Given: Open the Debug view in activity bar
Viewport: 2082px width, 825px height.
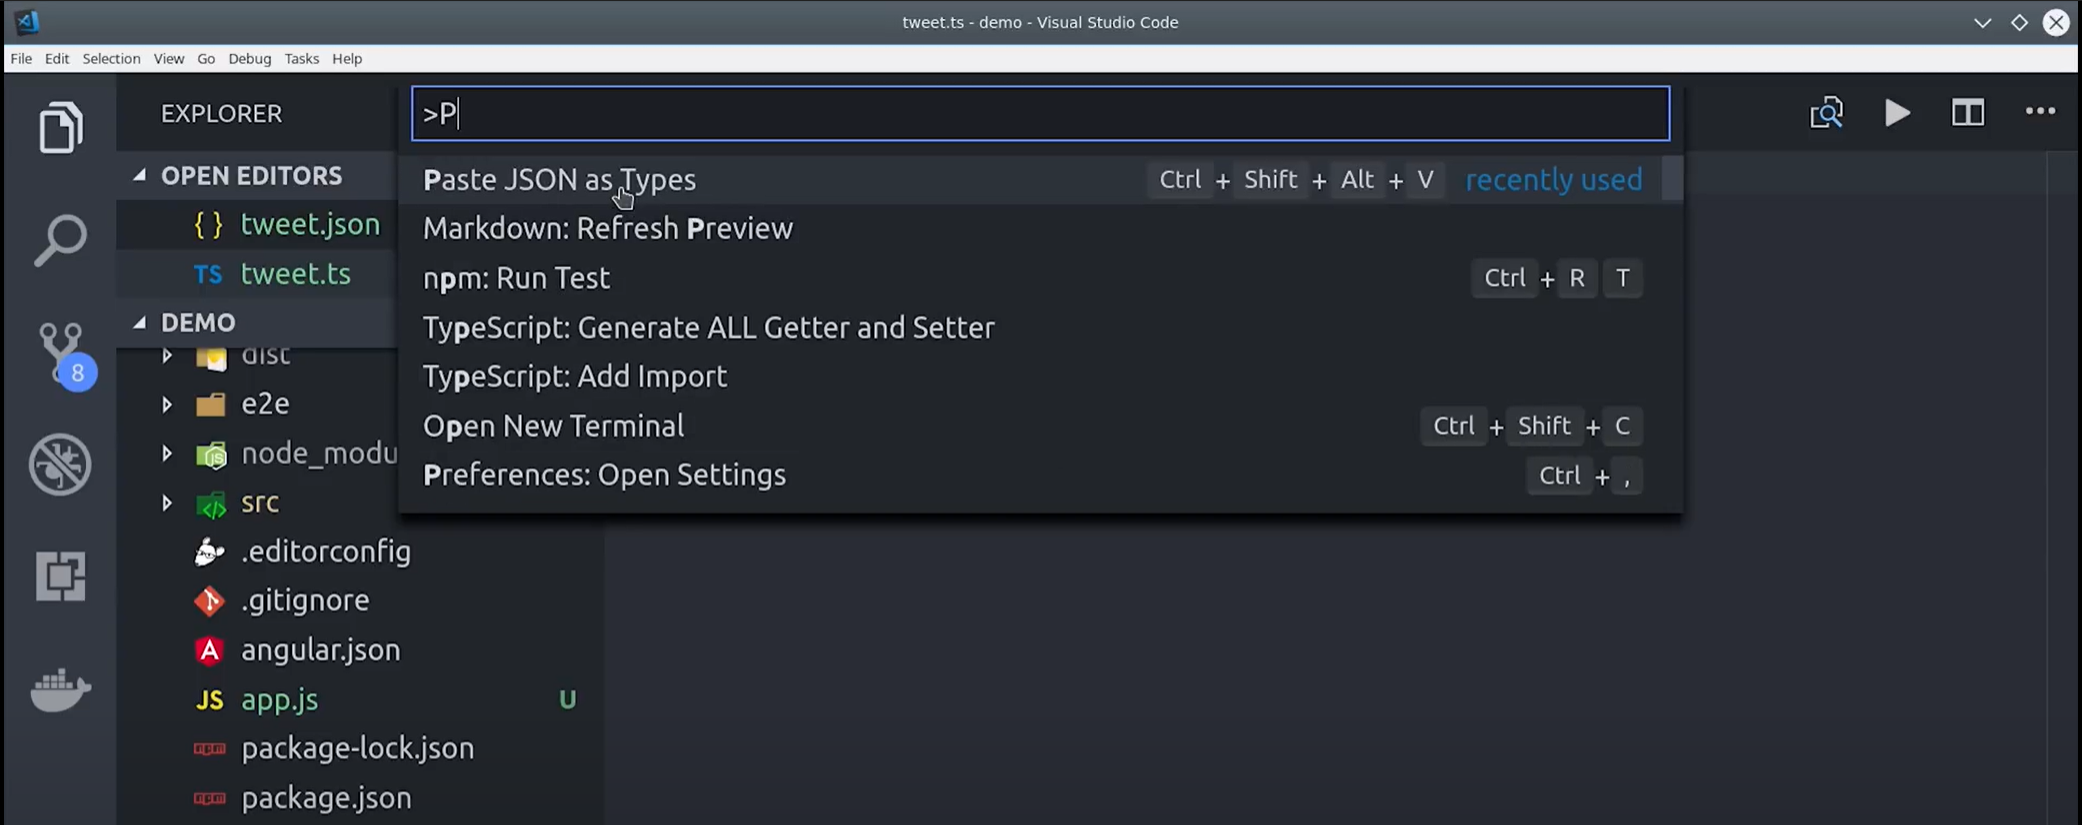Looking at the screenshot, I should pos(60,464).
